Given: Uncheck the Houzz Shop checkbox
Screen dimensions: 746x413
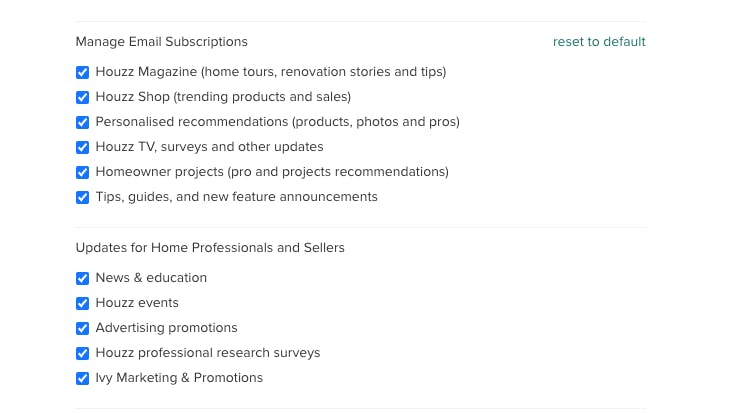Looking at the screenshot, I should pos(82,98).
